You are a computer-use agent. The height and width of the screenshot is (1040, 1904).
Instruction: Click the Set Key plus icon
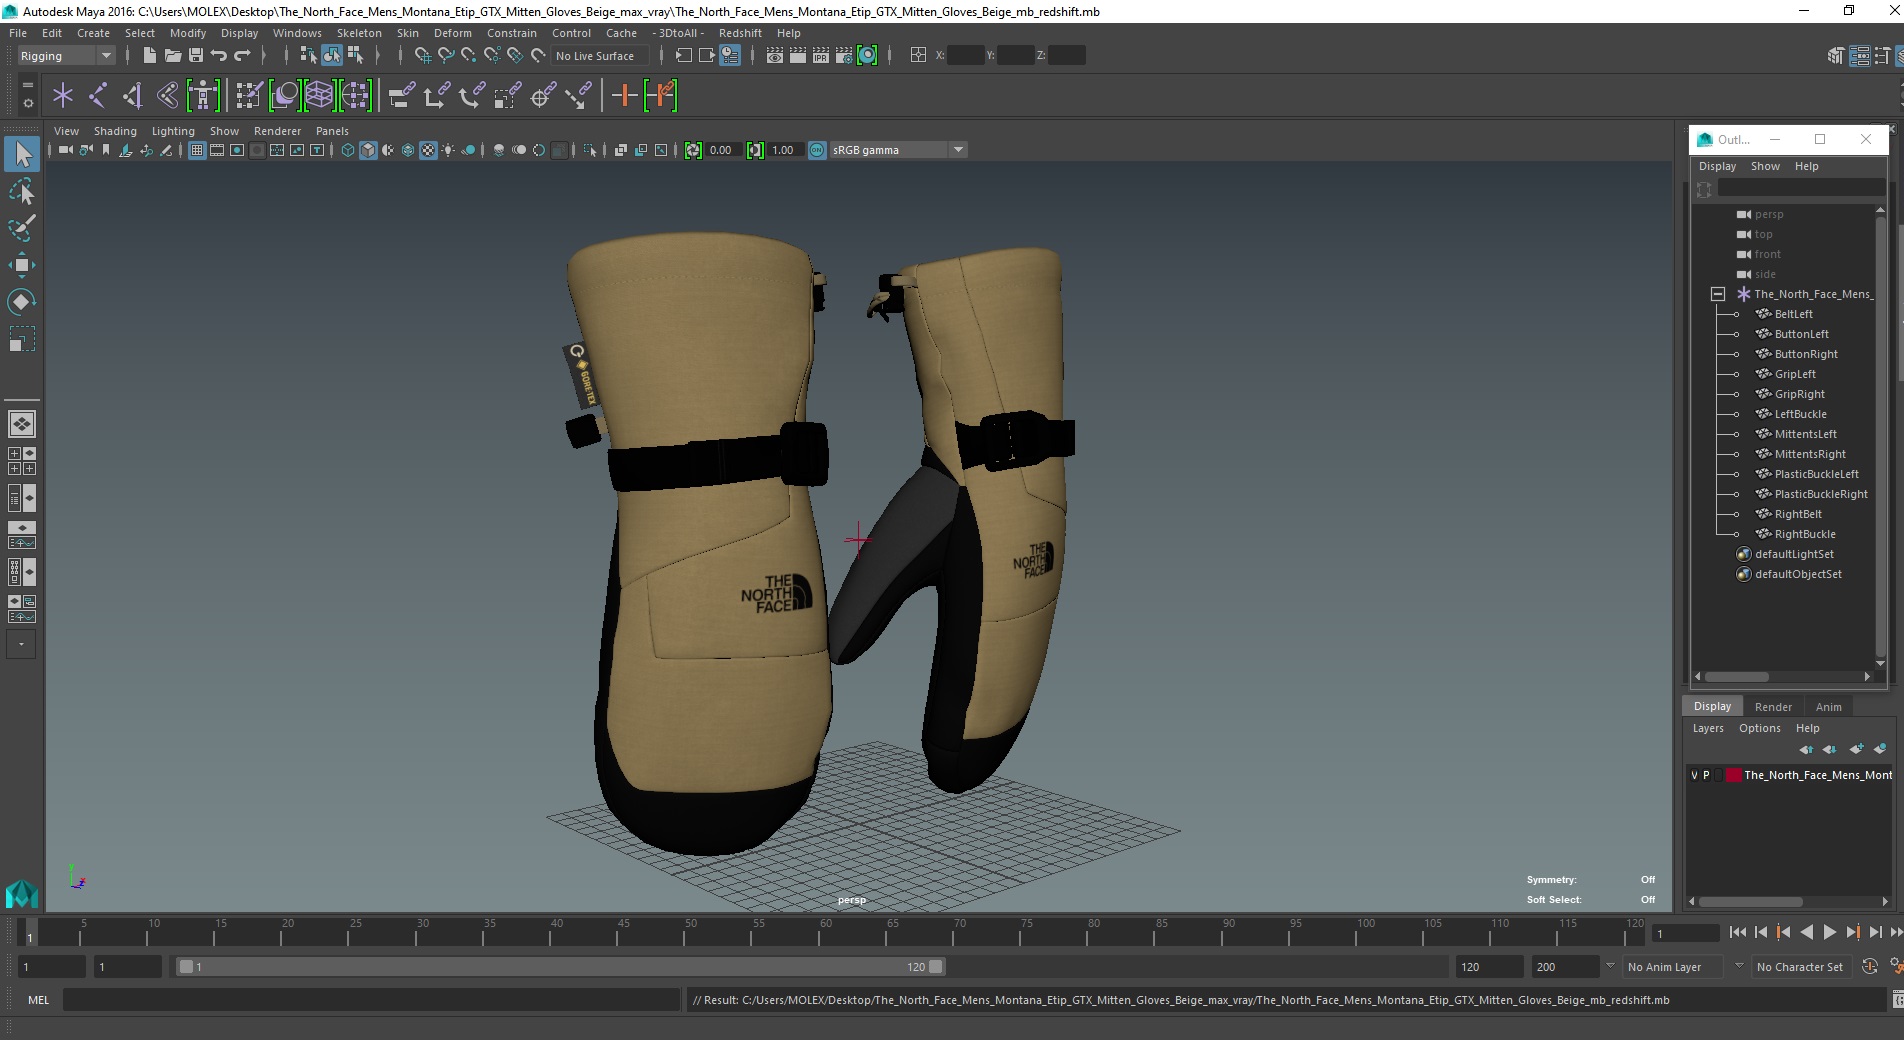pyautogui.click(x=625, y=96)
